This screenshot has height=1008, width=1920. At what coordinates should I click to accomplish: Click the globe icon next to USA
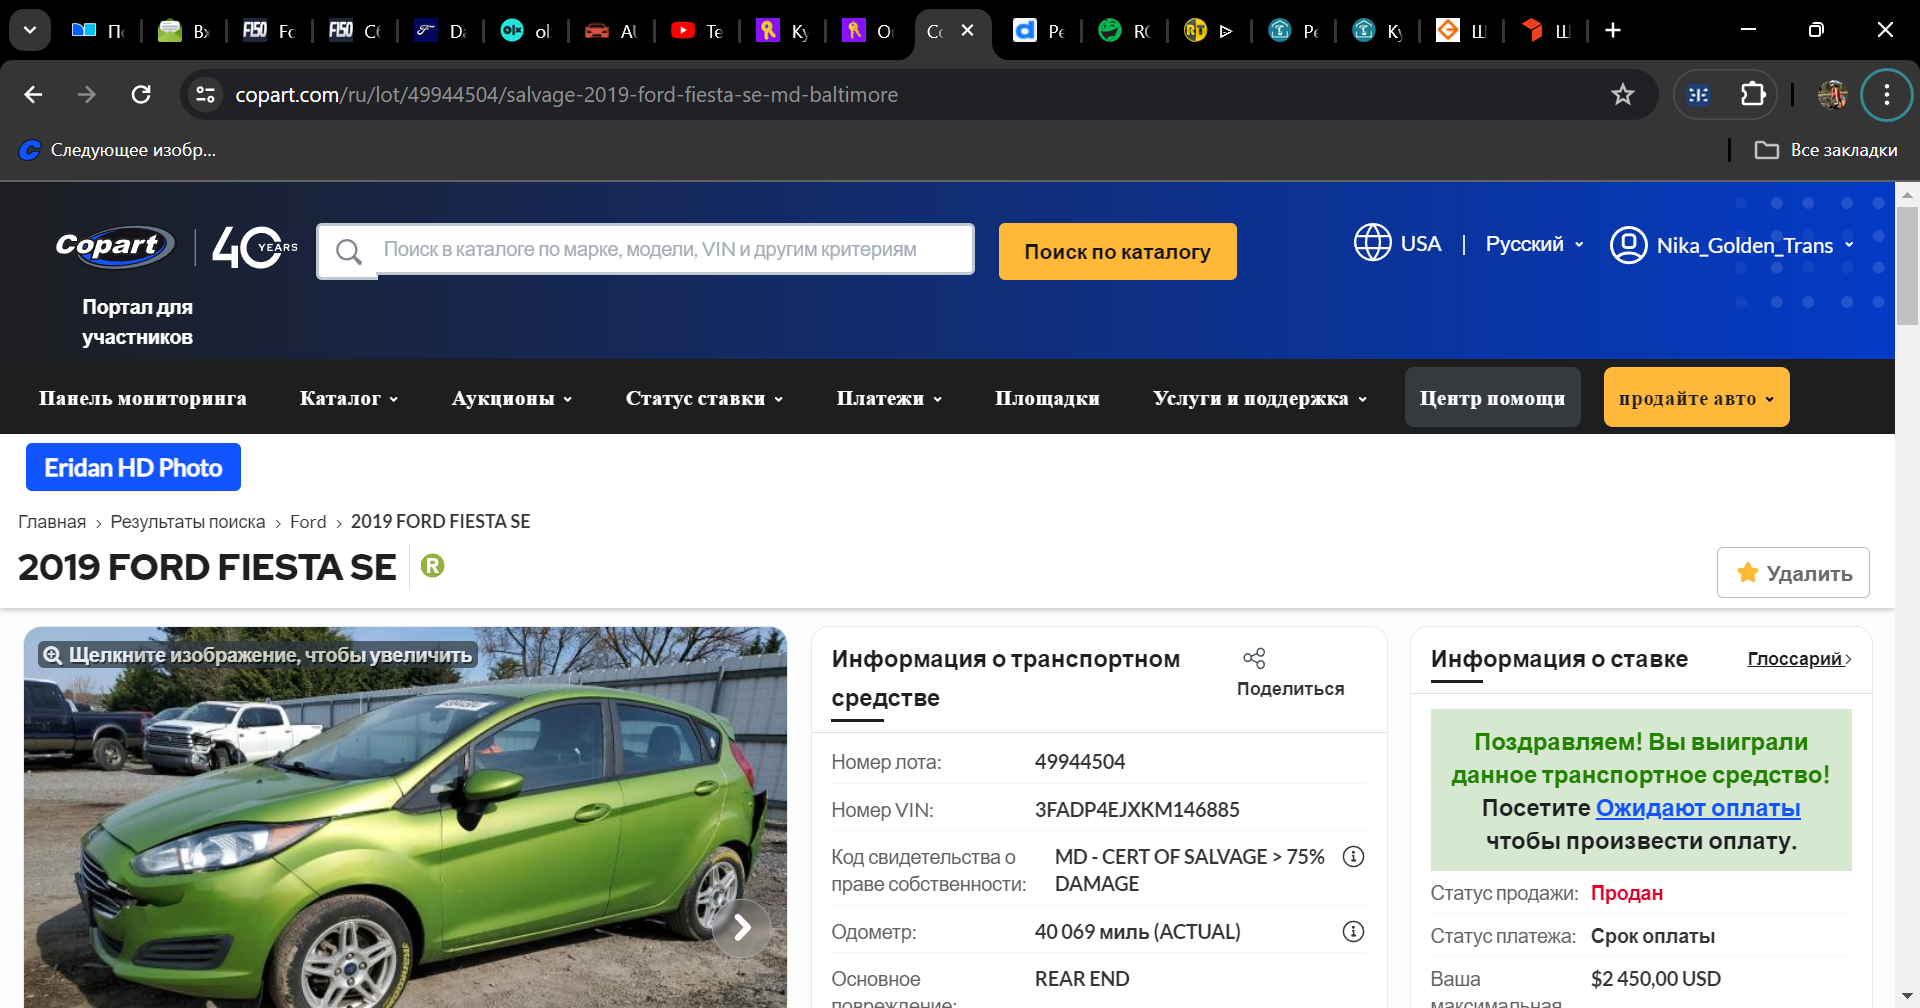click(1372, 243)
